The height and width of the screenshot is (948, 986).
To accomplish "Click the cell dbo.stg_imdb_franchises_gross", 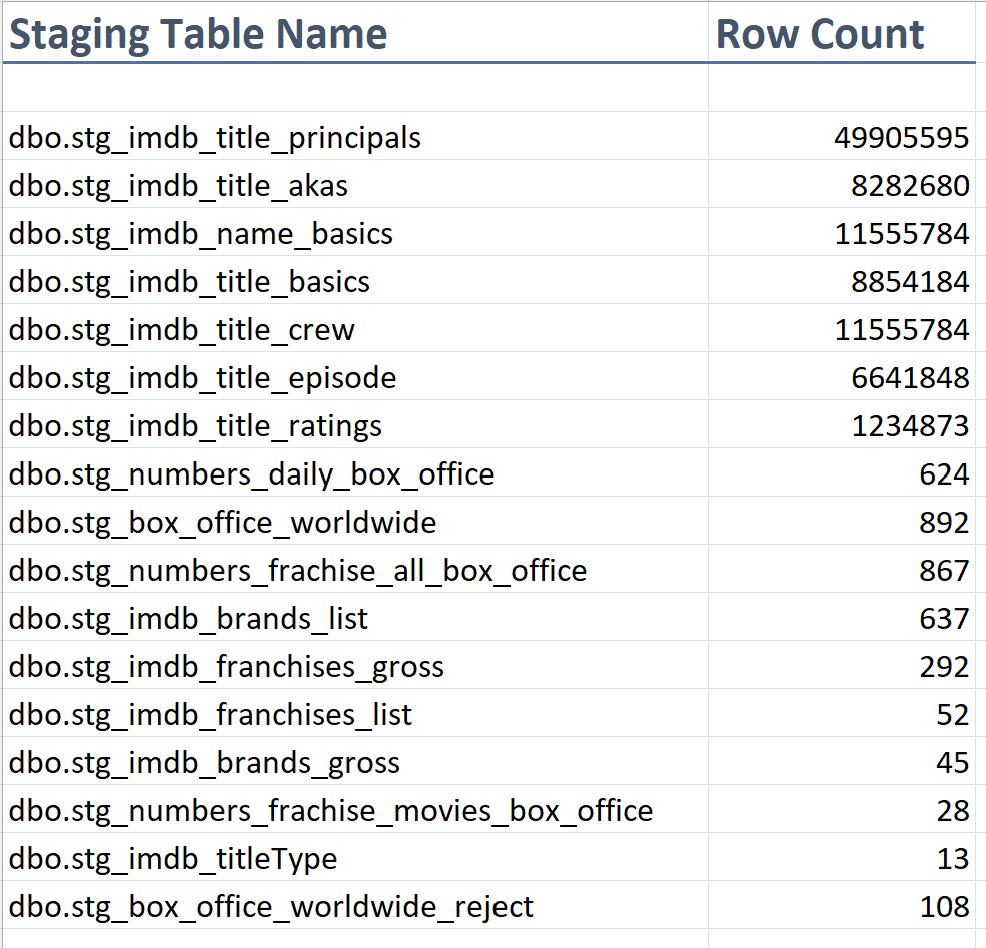I will [x=355, y=665].
